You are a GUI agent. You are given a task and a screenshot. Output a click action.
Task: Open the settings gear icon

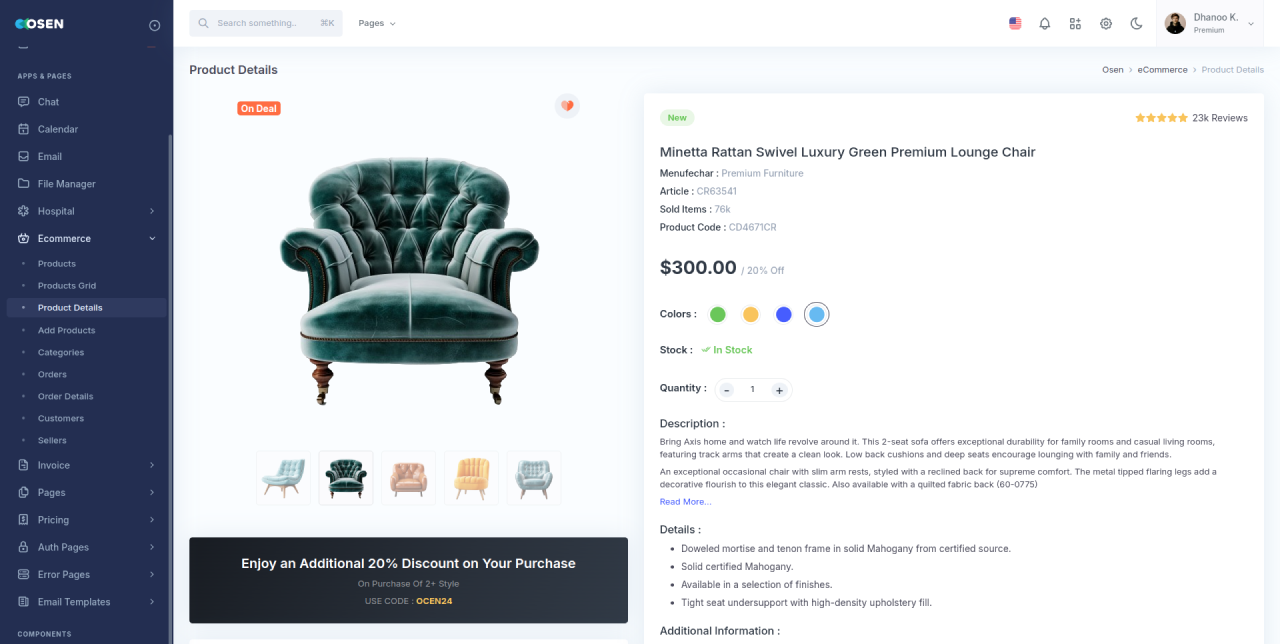click(x=1106, y=23)
